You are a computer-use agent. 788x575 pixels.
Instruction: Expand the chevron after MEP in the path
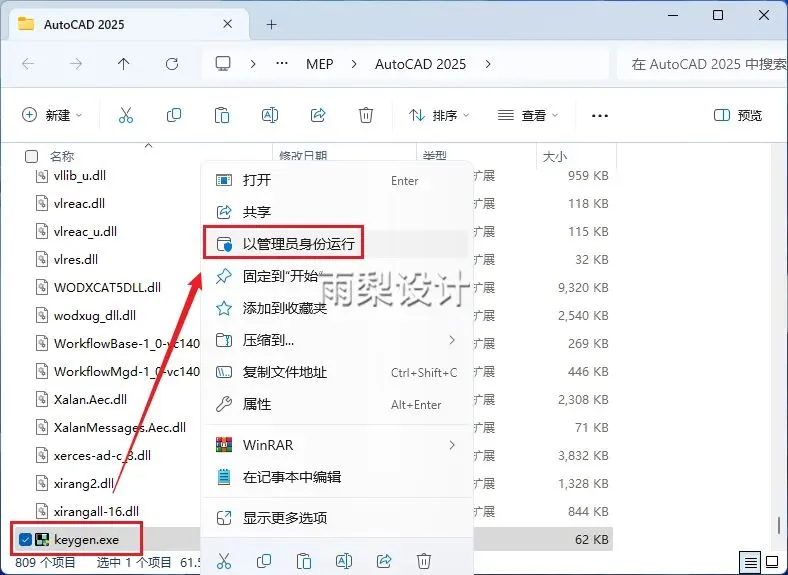(x=354, y=64)
